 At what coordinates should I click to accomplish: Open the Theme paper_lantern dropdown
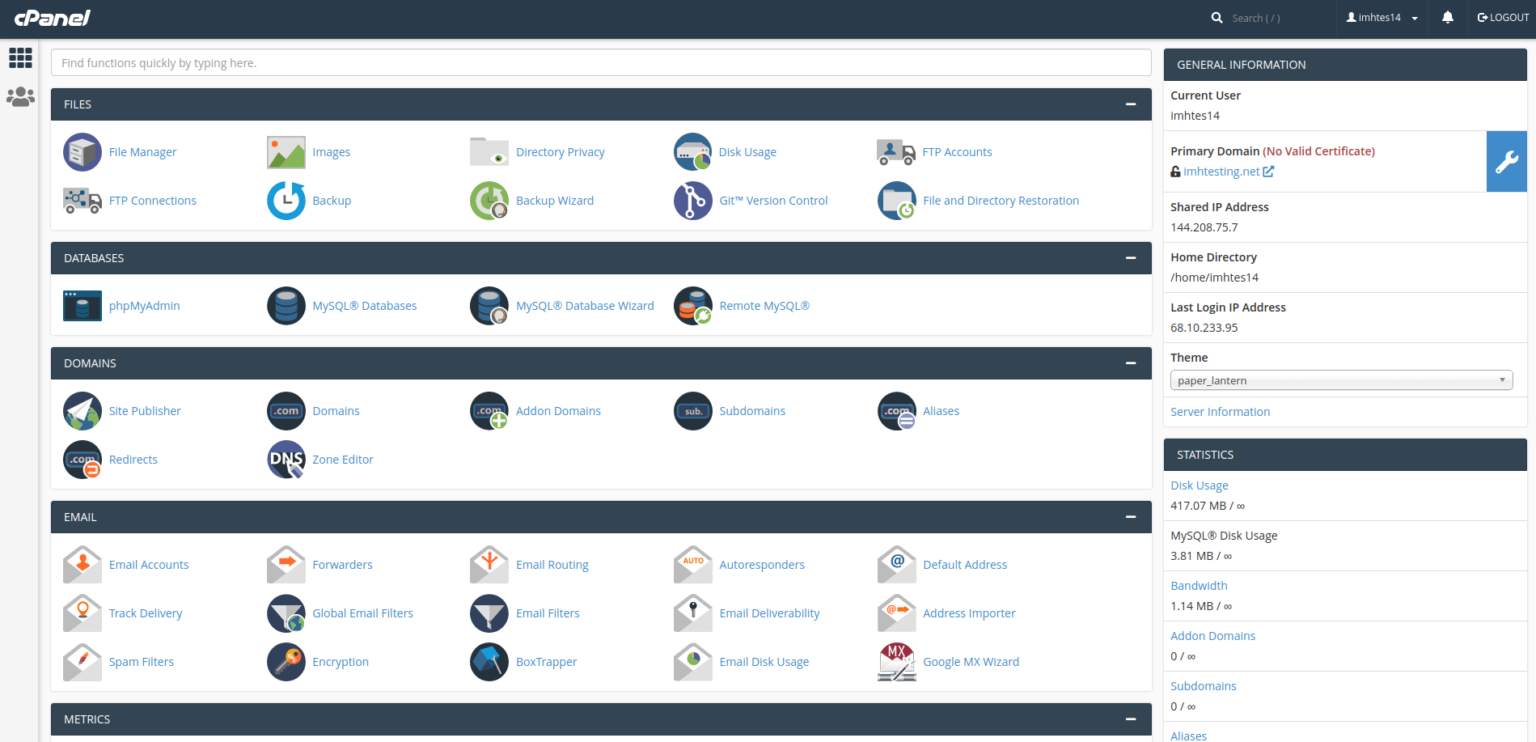coord(1341,380)
